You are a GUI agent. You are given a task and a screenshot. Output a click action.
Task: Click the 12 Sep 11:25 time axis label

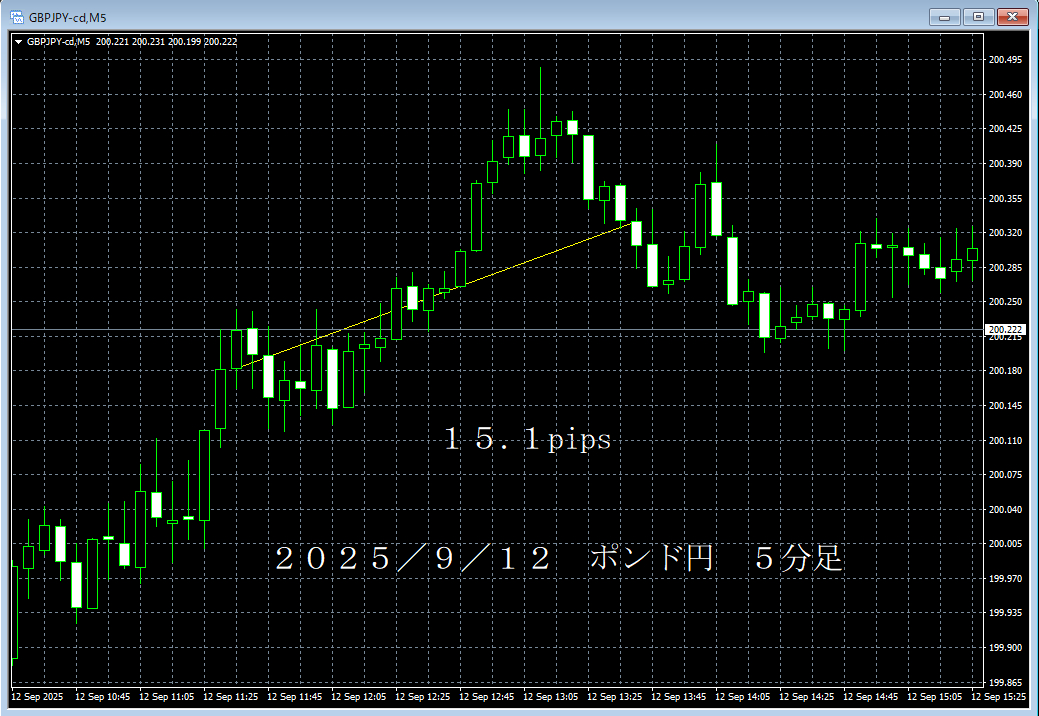(x=230, y=696)
